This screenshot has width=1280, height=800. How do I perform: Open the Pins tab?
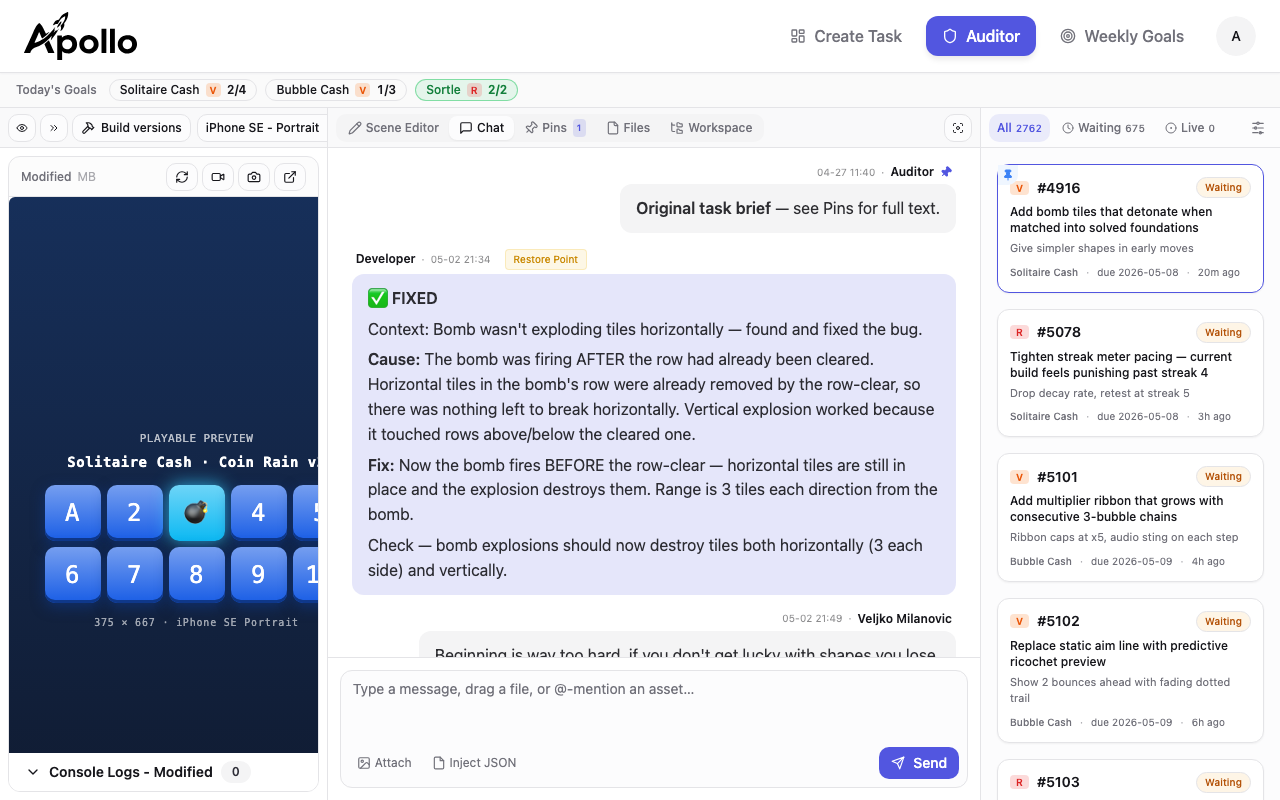click(555, 128)
